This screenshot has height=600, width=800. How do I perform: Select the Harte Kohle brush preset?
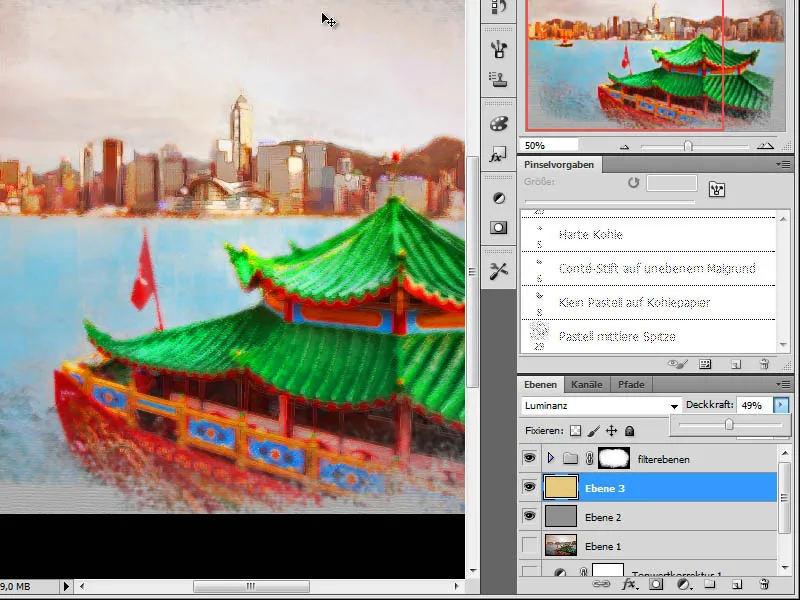648,235
